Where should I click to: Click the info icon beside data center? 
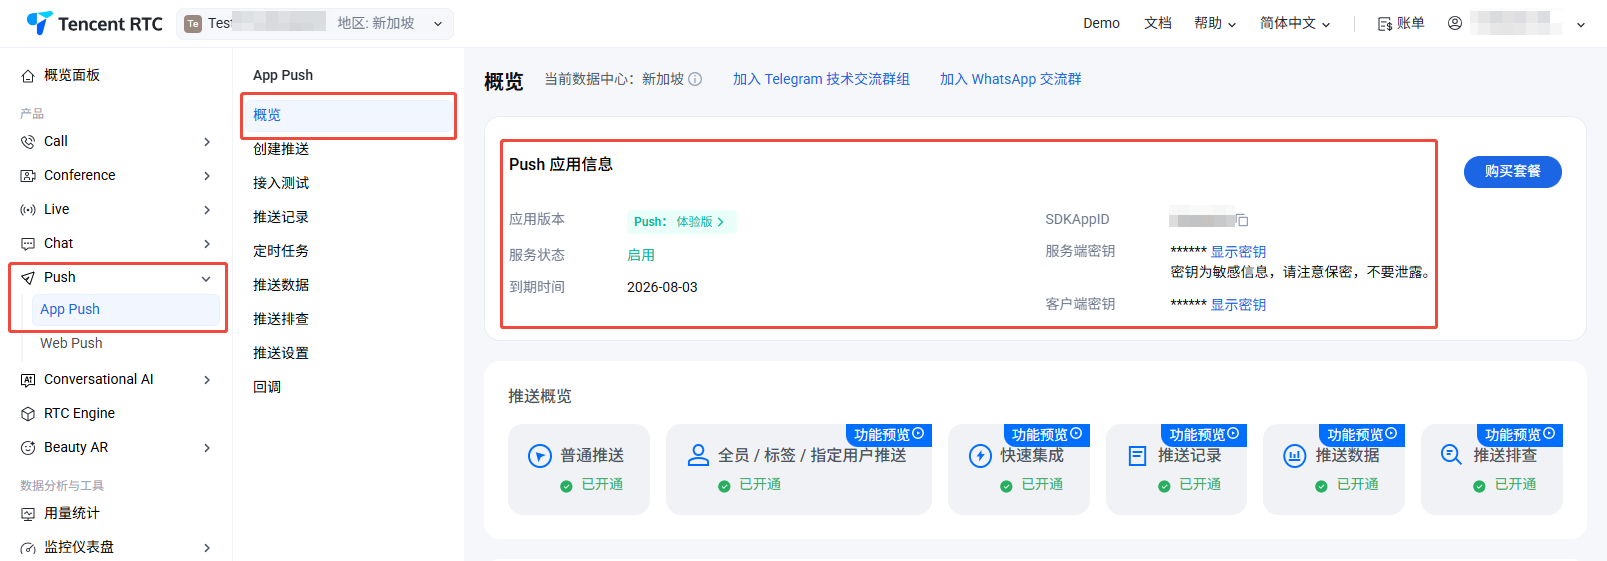695,79
